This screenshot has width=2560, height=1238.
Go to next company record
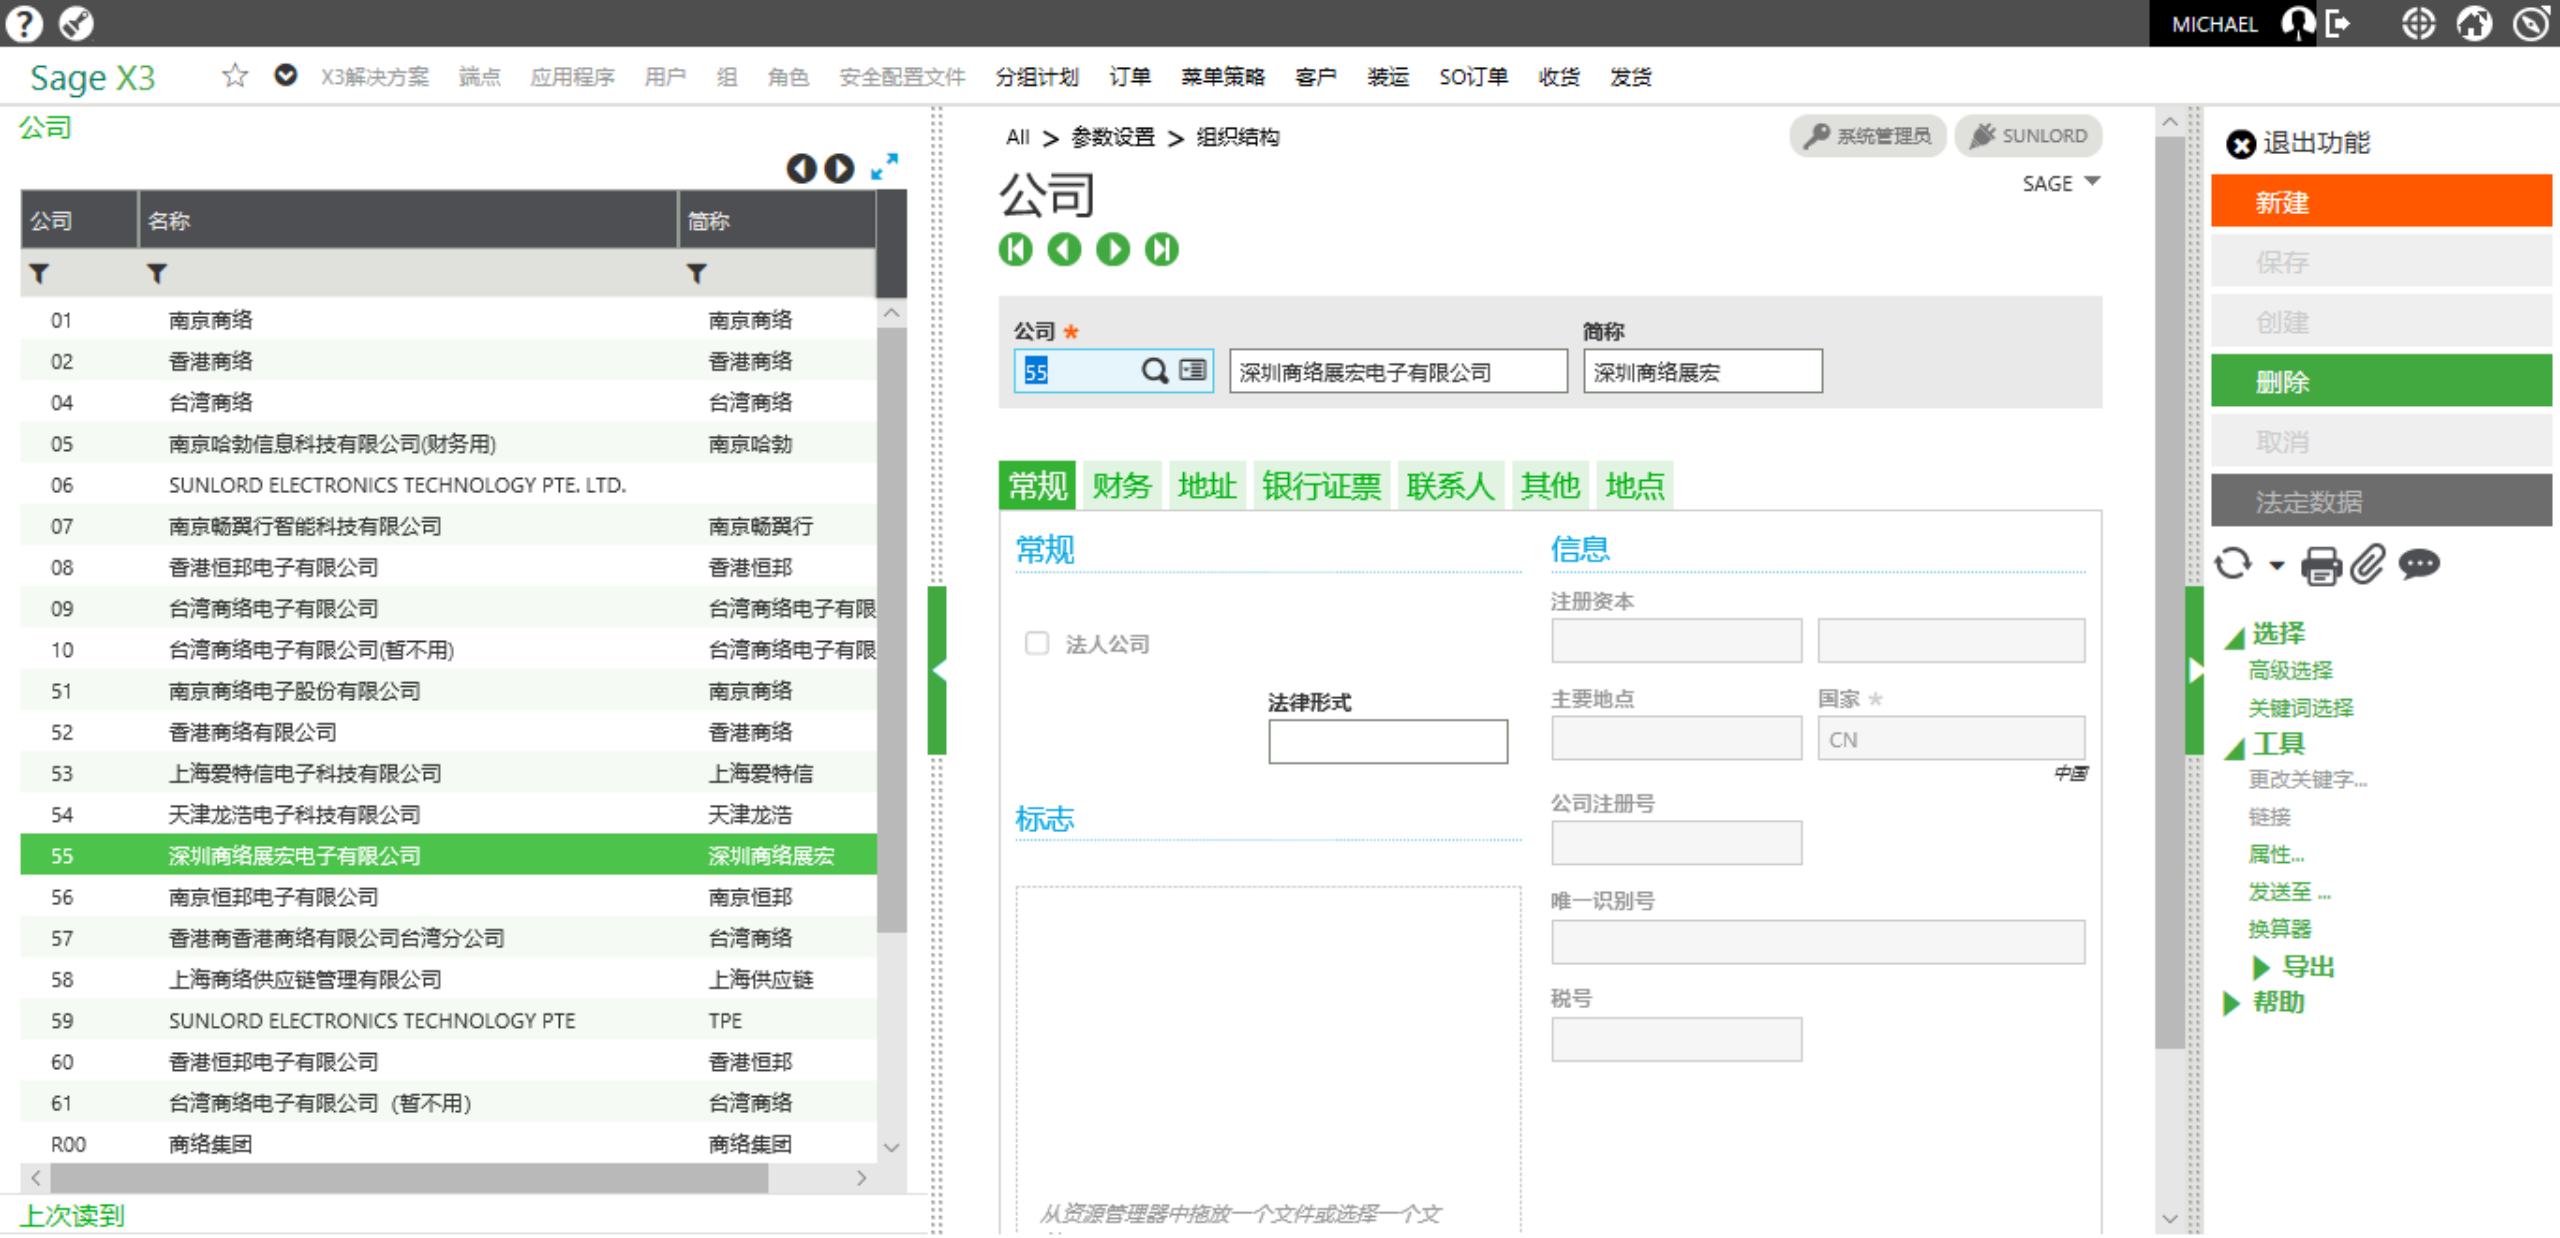point(1113,249)
